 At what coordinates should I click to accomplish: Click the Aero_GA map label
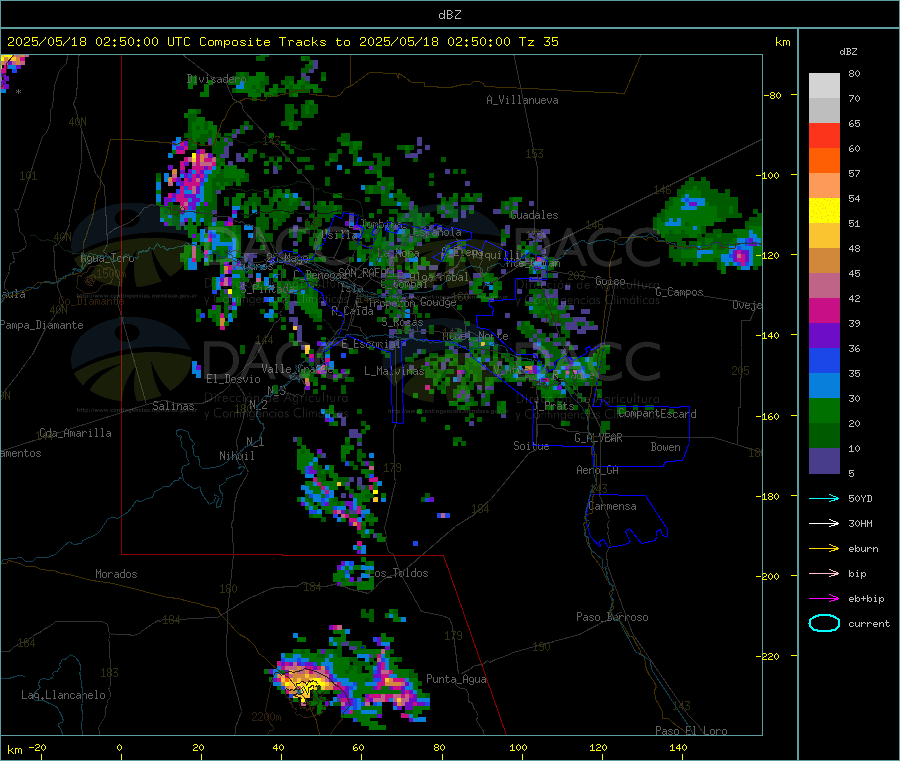[x=598, y=470]
